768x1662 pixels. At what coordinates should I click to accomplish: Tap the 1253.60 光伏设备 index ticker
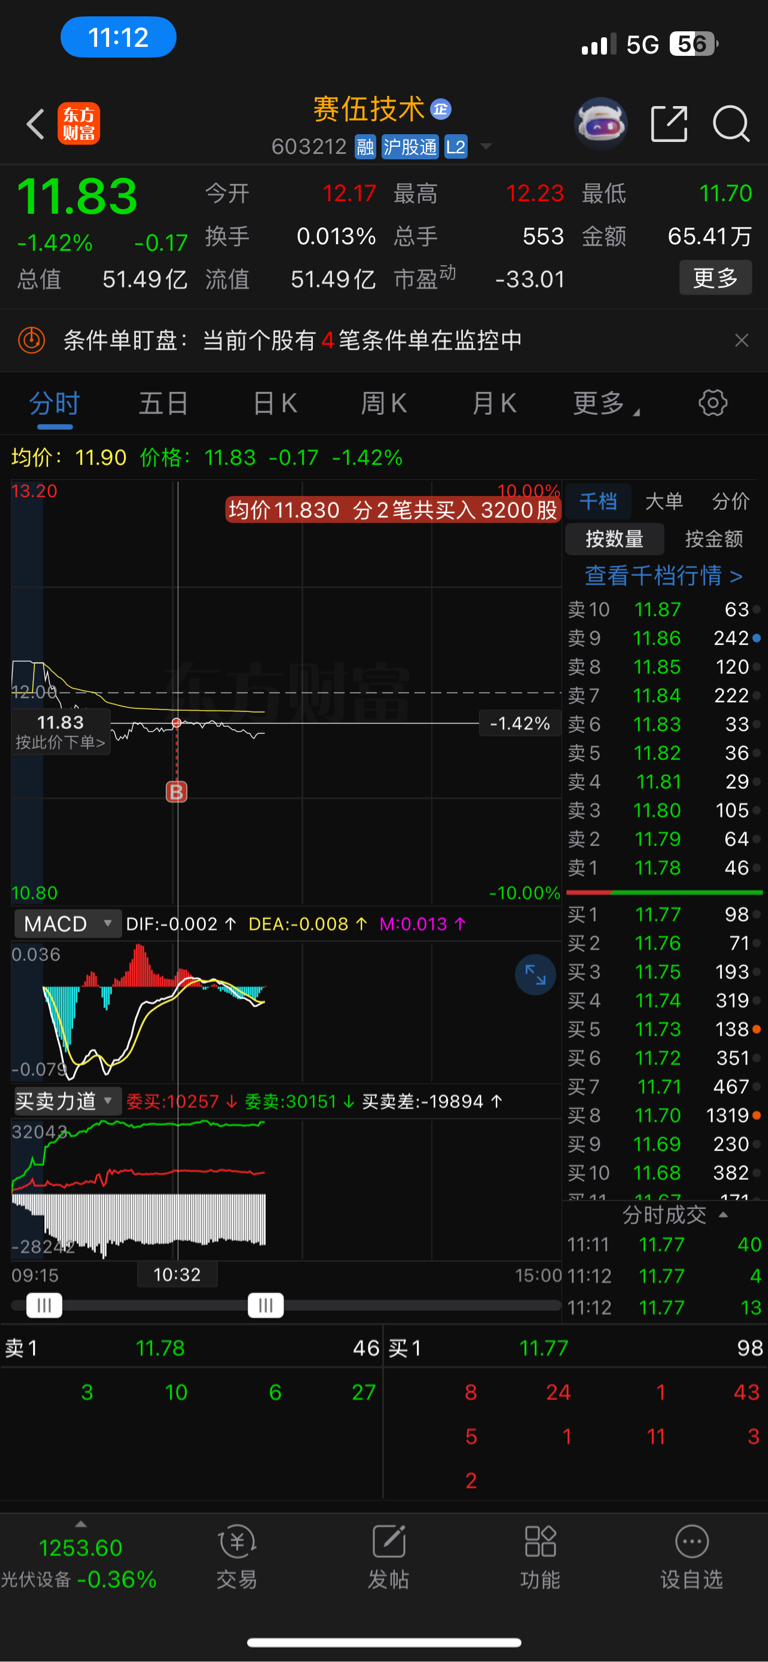point(80,1563)
